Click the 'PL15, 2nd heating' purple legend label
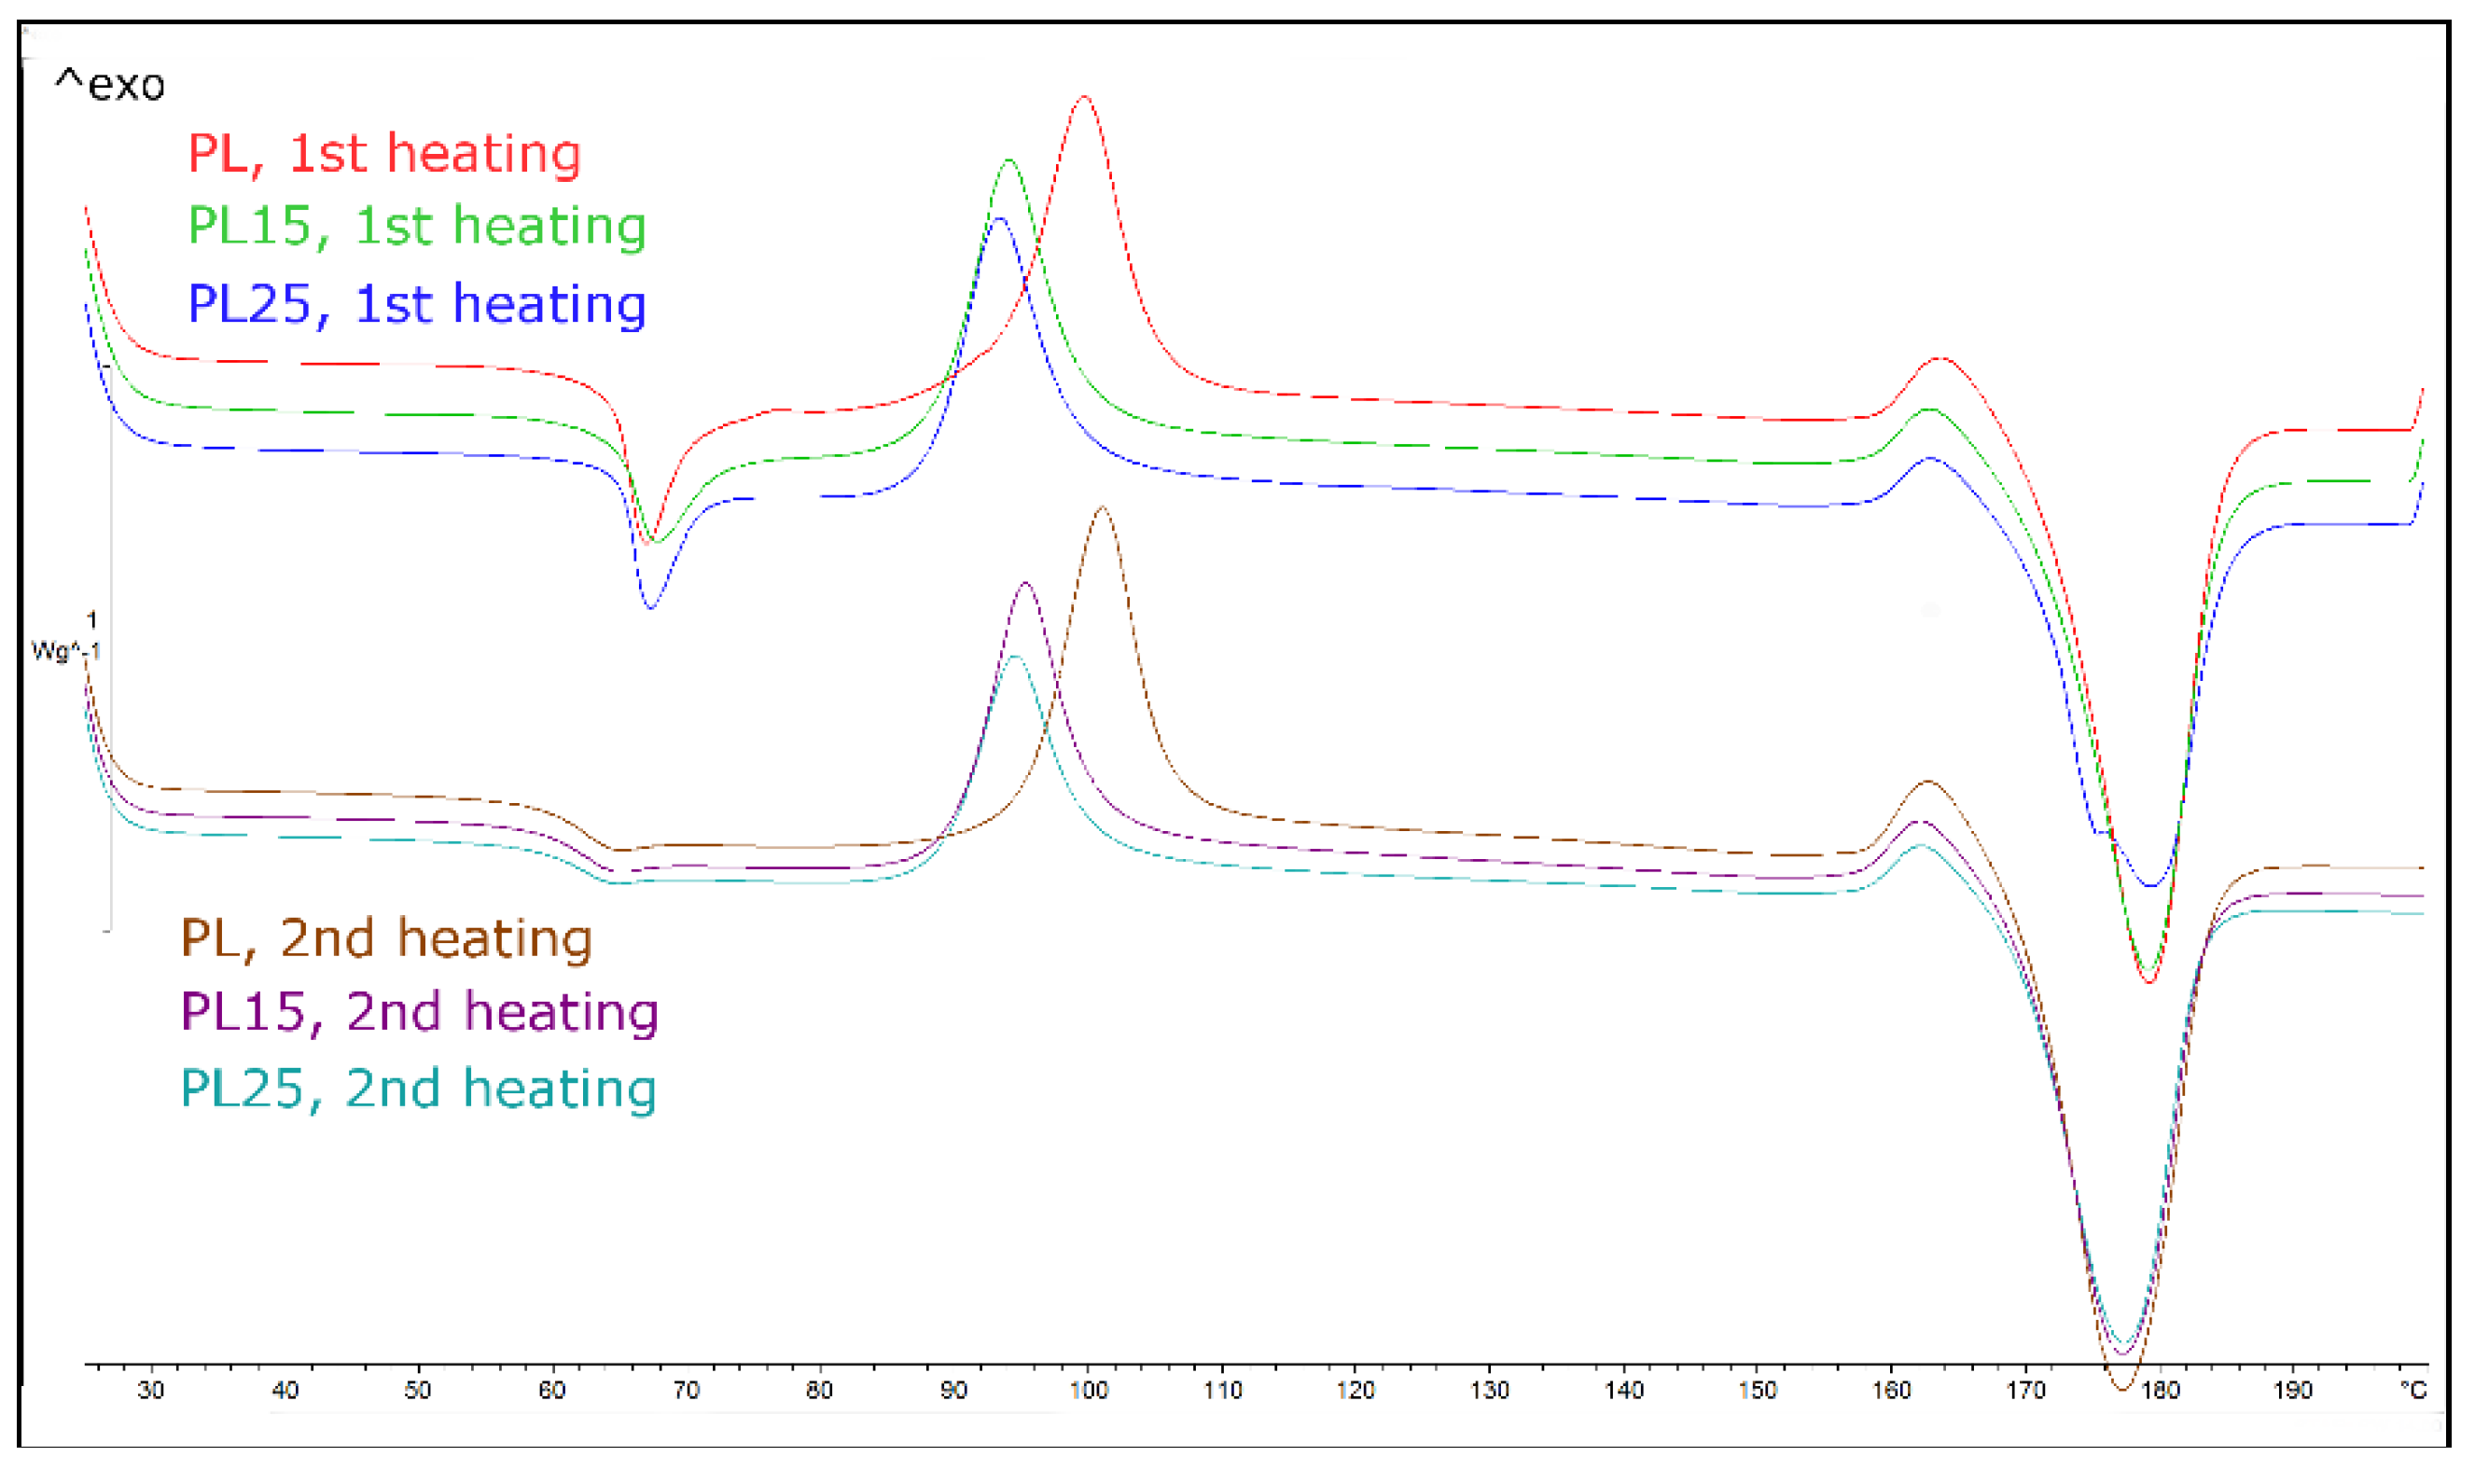Image resolution: width=2475 pixels, height=1484 pixels. 420,1012
